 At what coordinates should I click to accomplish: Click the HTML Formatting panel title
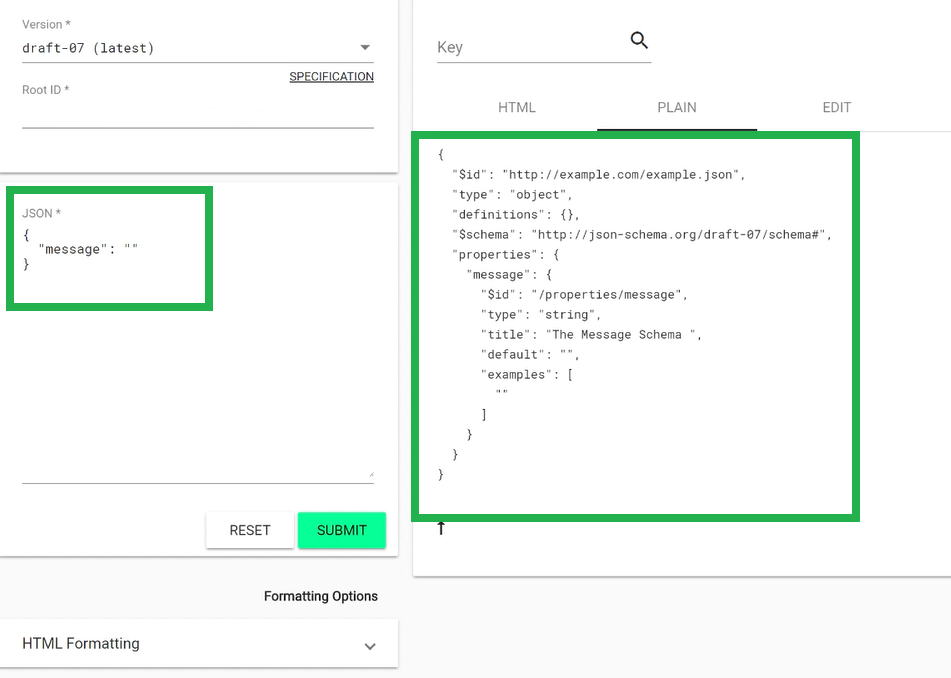[81, 644]
